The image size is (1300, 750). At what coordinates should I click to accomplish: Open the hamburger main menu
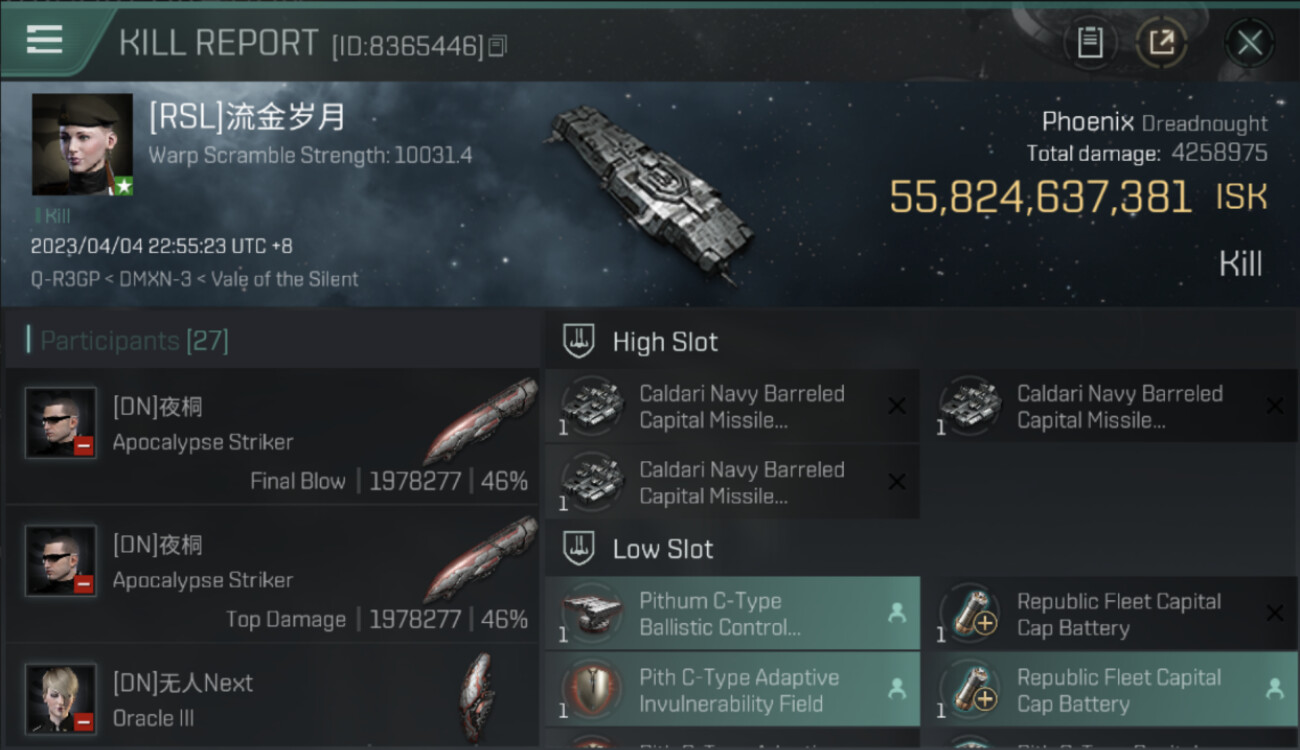tap(45, 41)
